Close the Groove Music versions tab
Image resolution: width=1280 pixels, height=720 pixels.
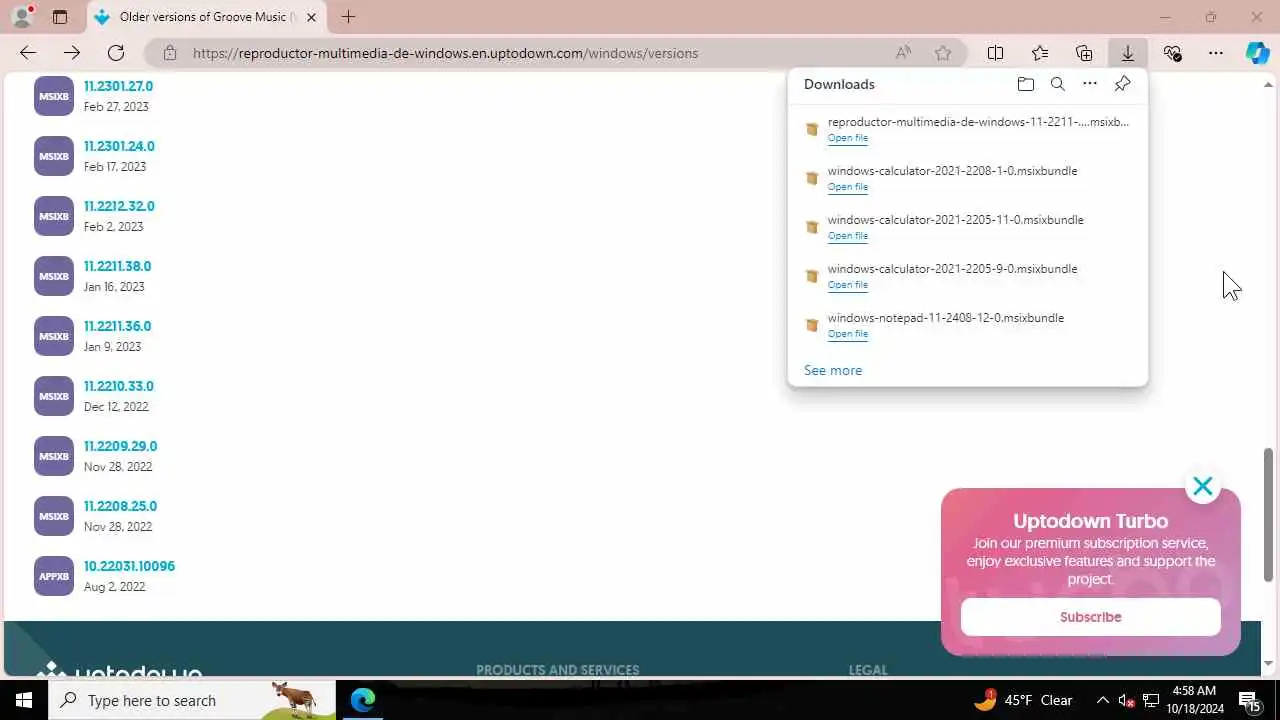(x=311, y=17)
